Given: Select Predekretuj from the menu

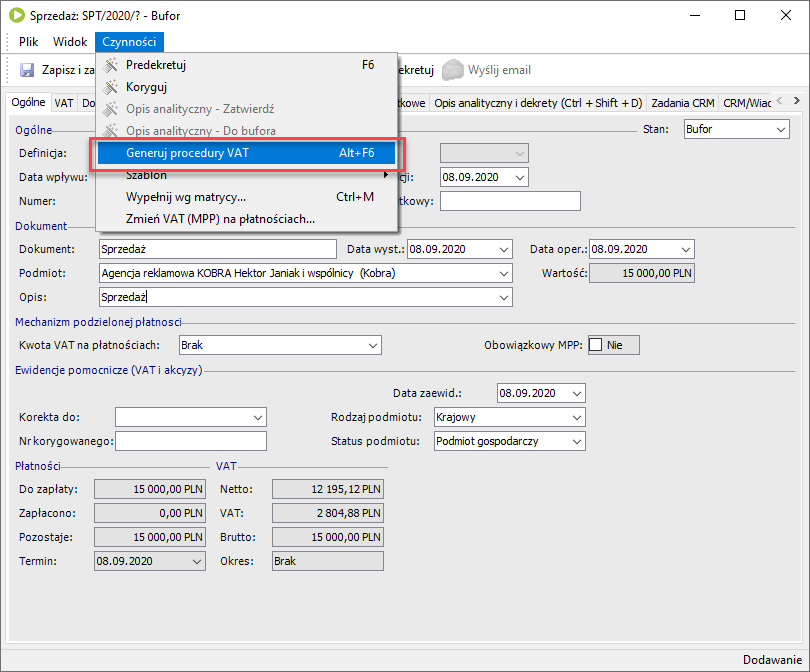Looking at the screenshot, I should coord(246,65).
